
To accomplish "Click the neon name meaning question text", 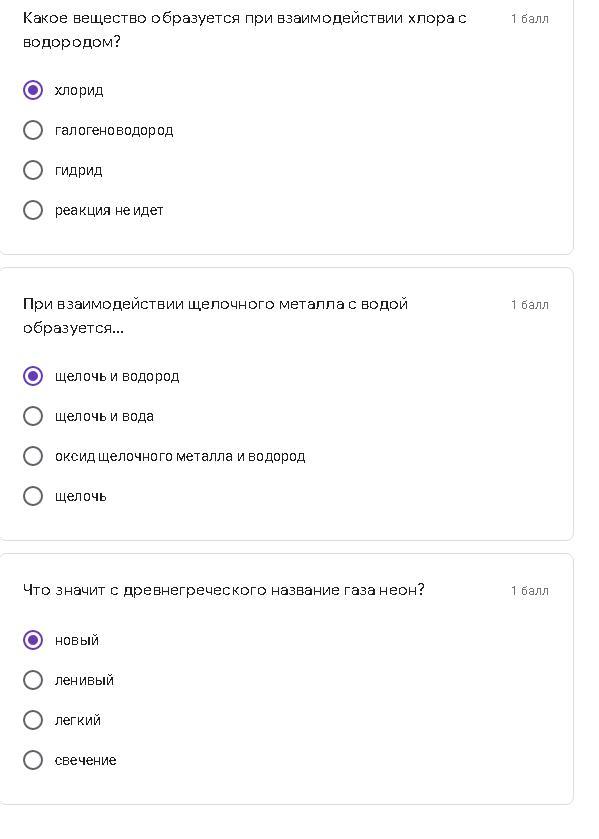I will tap(224, 590).
